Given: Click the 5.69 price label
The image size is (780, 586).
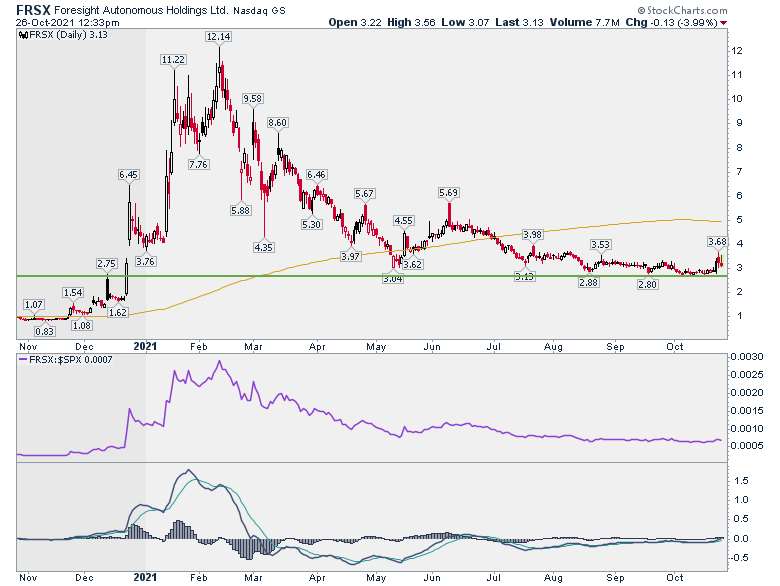Looking at the screenshot, I should click(x=448, y=193).
